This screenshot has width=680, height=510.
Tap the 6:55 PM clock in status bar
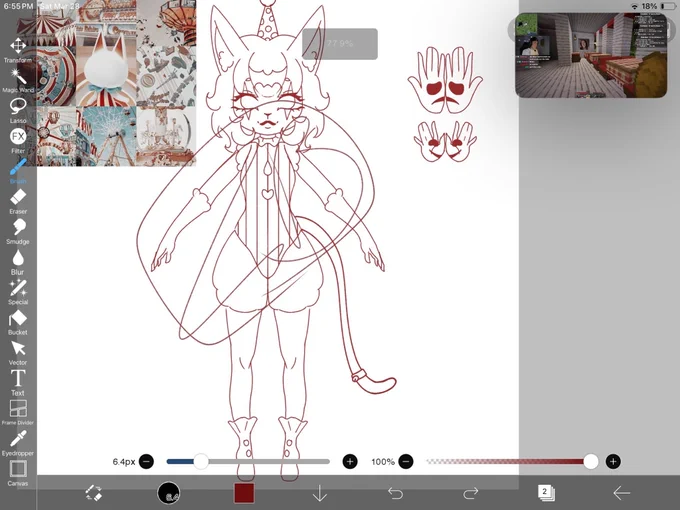click(x=18, y=6)
